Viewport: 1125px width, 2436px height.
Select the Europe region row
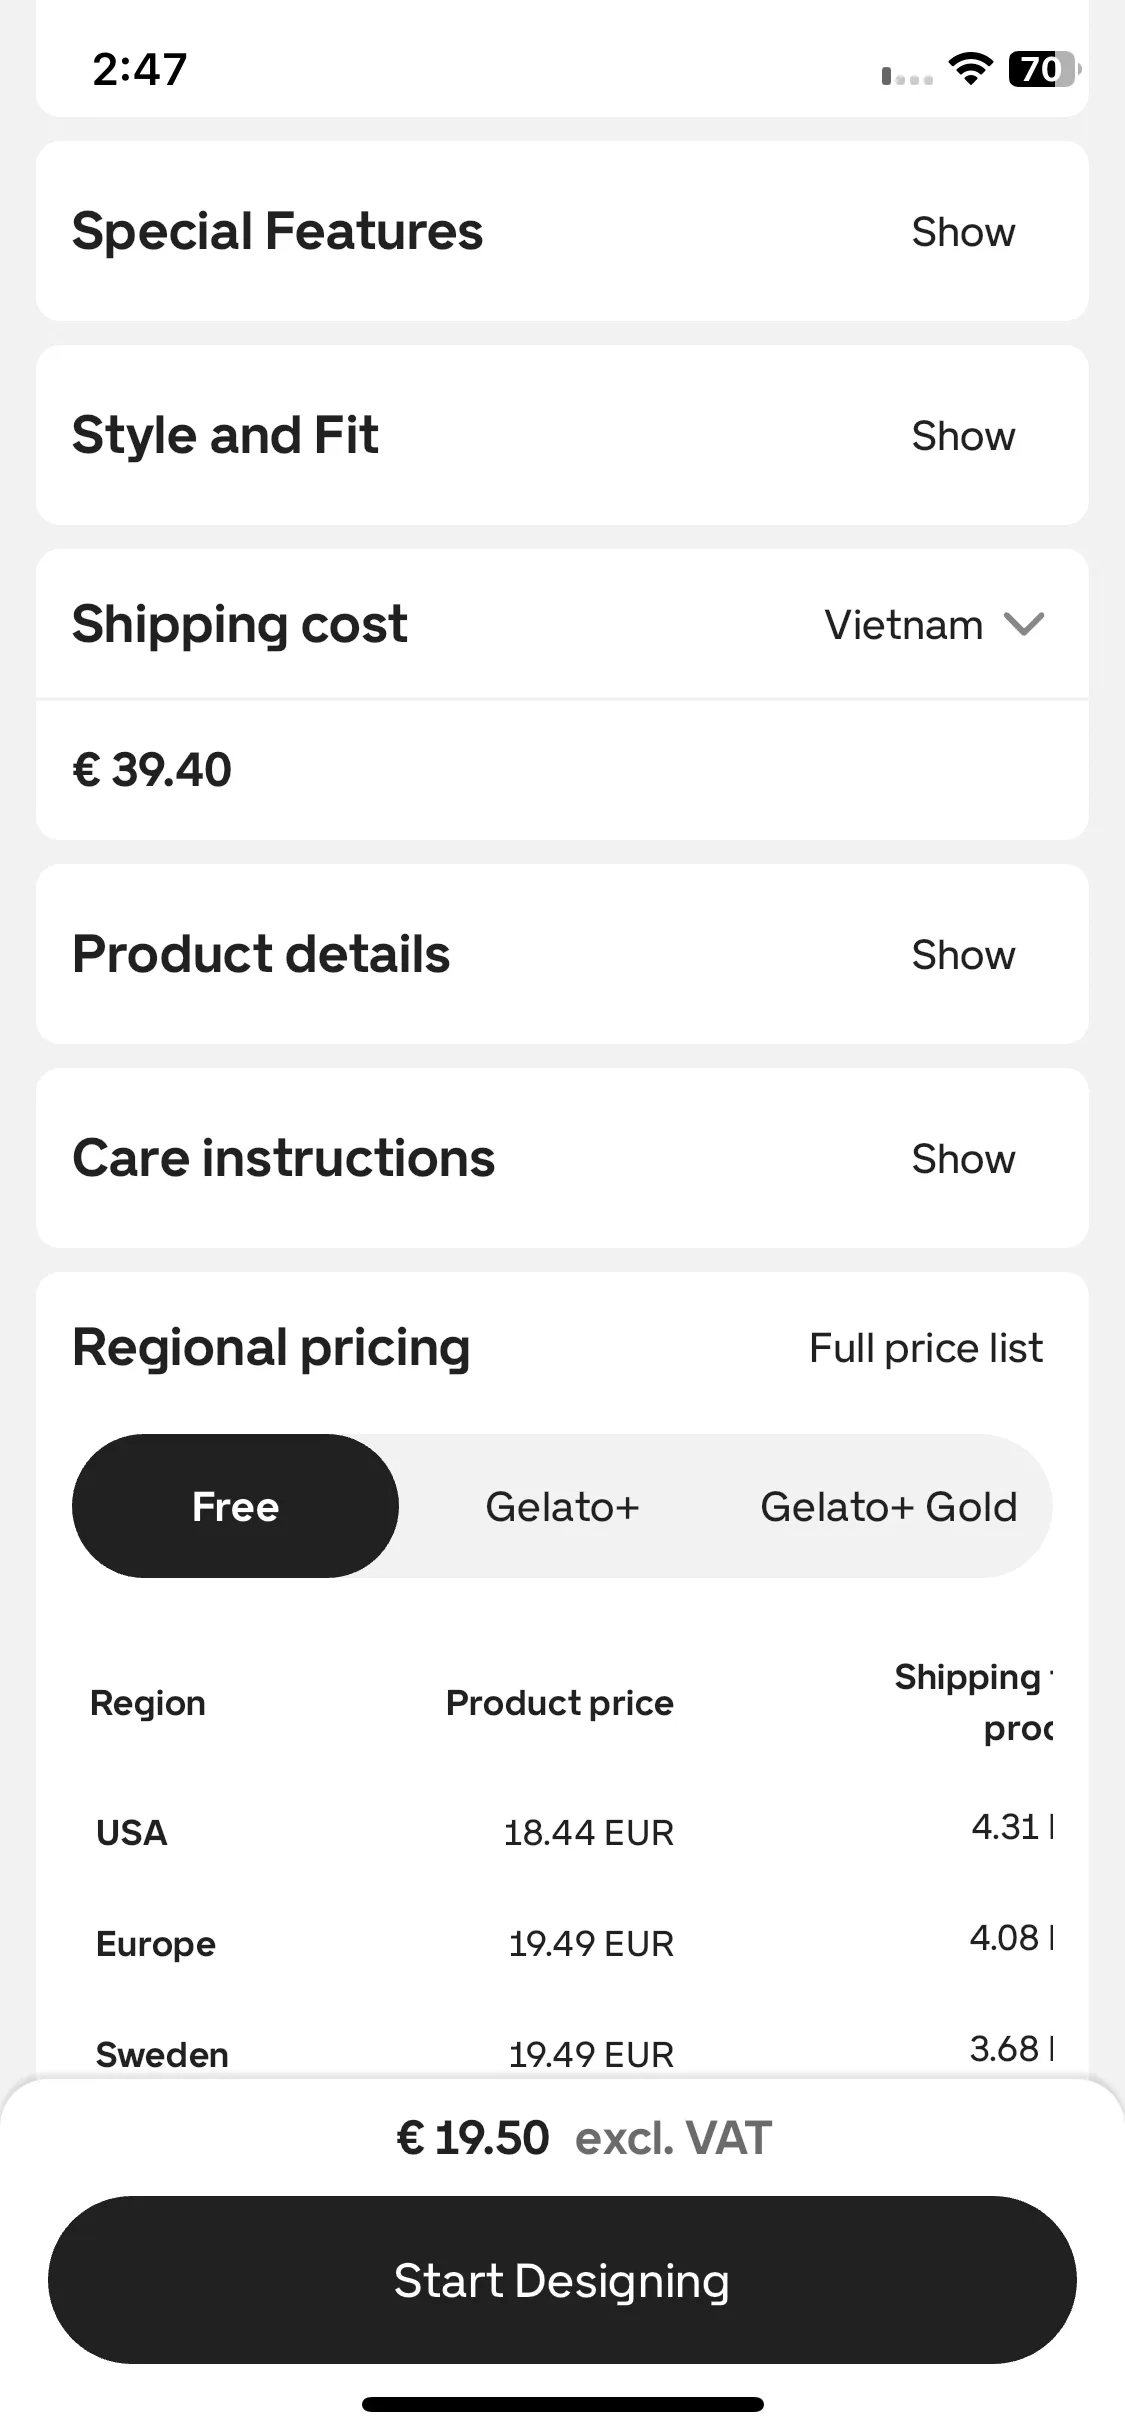(562, 1943)
